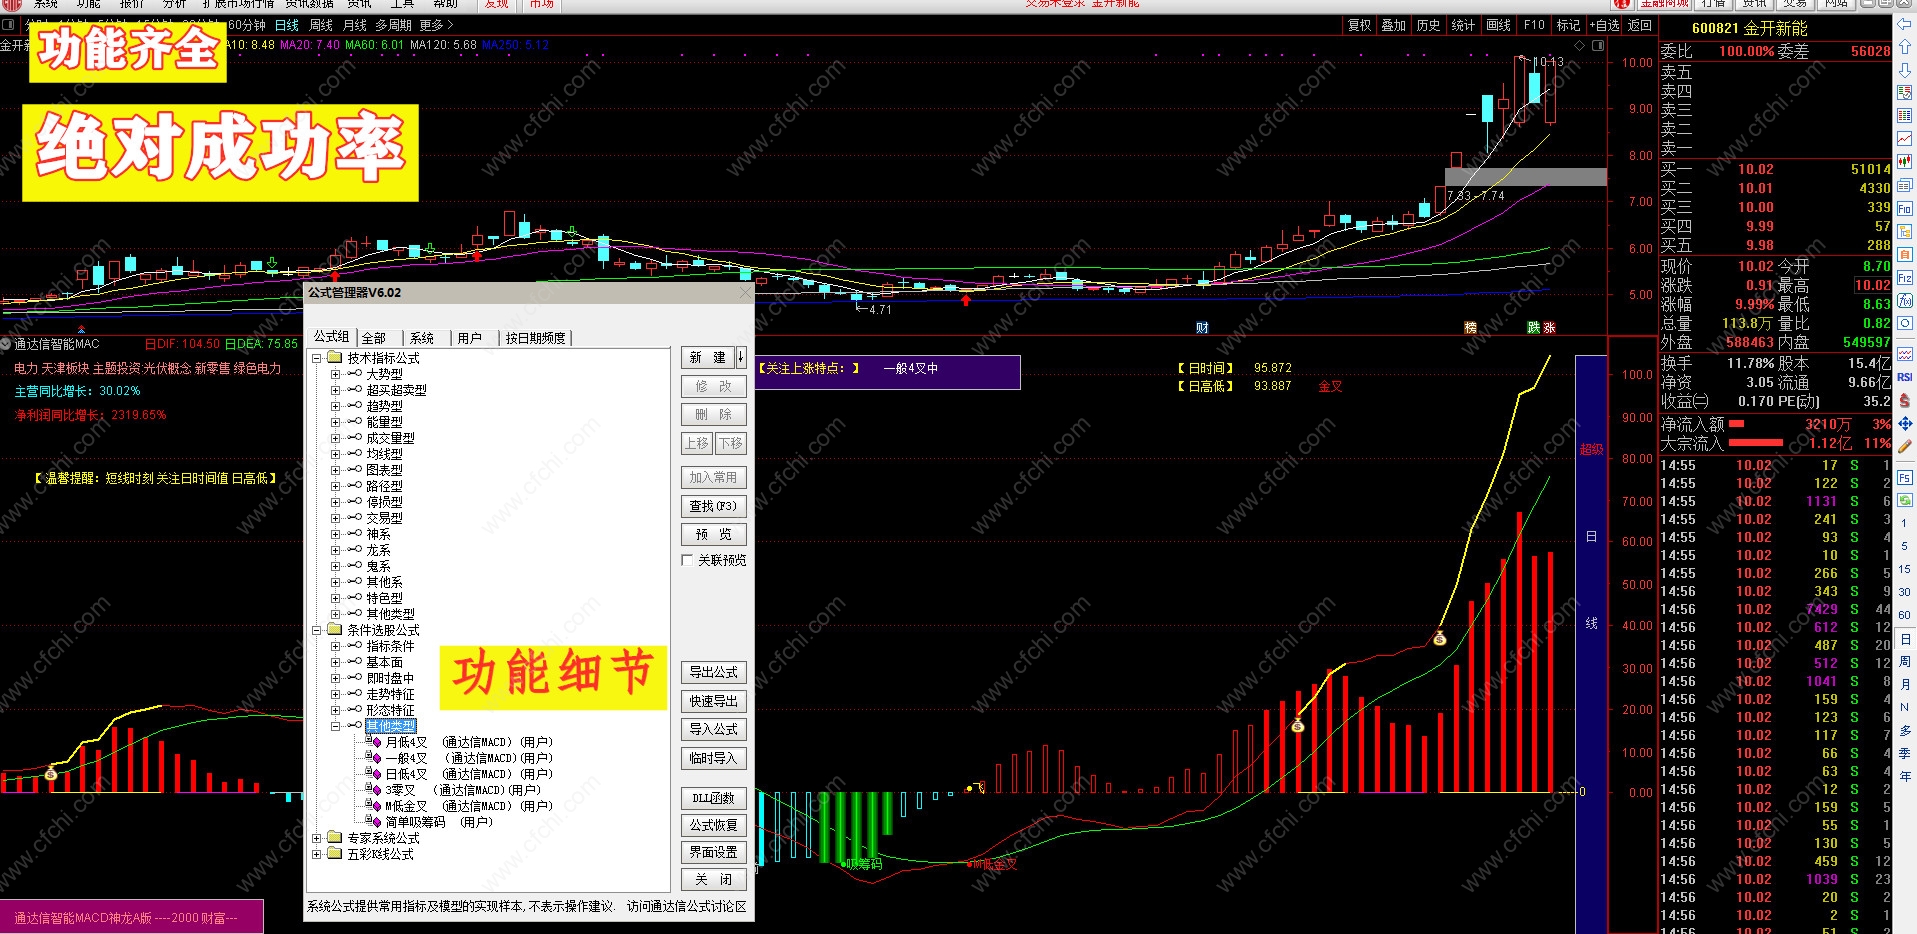The image size is (1917, 934).
Task: Click the candlestick chart sidebar icon
Action: [1905, 162]
